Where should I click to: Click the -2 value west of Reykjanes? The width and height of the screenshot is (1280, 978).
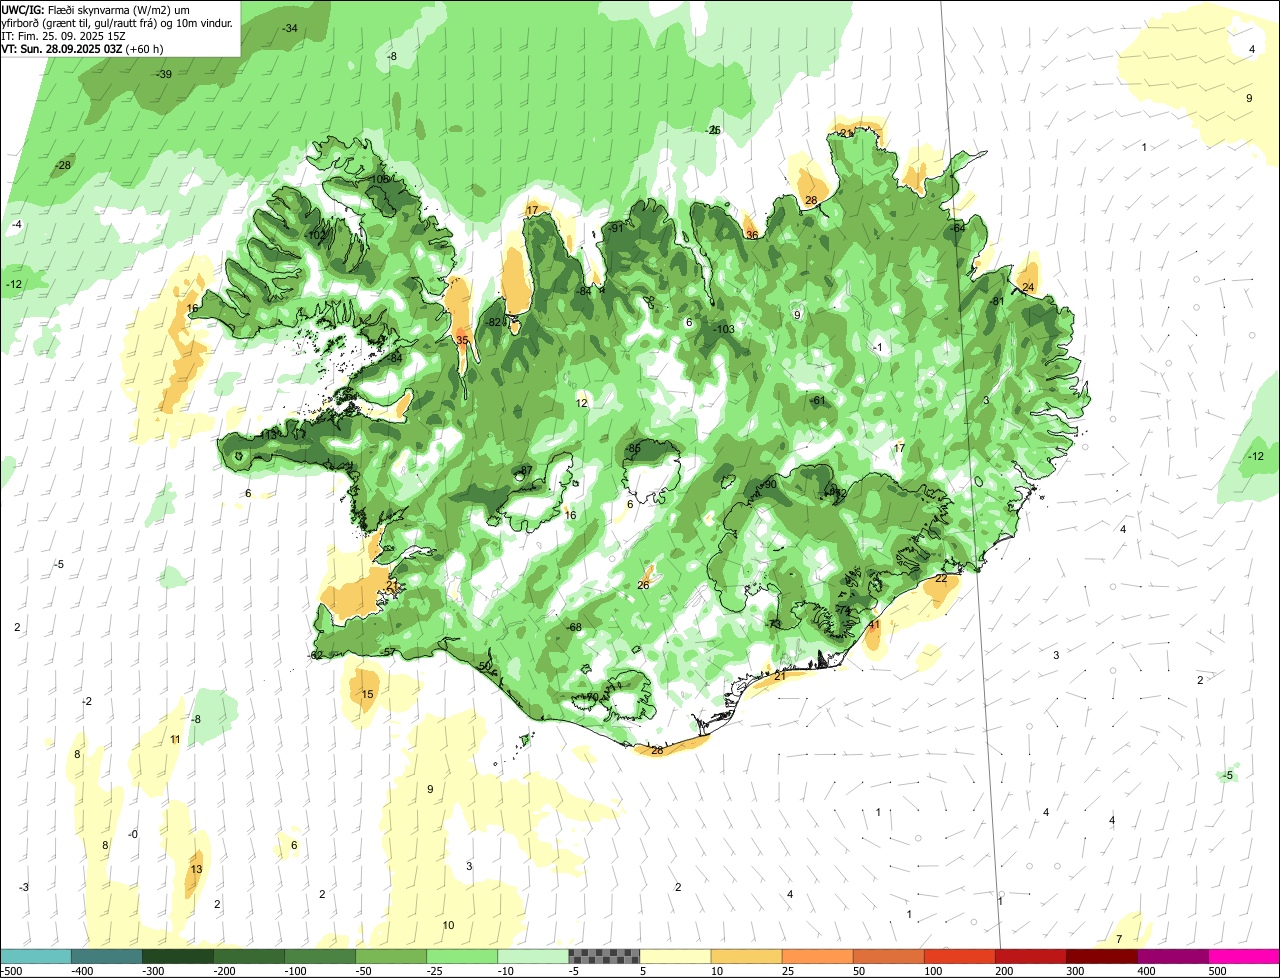click(87, 701)
